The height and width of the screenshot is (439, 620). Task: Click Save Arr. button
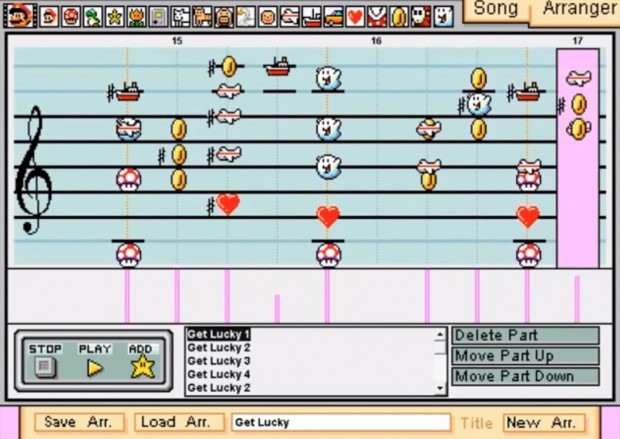tap(79, 422)
